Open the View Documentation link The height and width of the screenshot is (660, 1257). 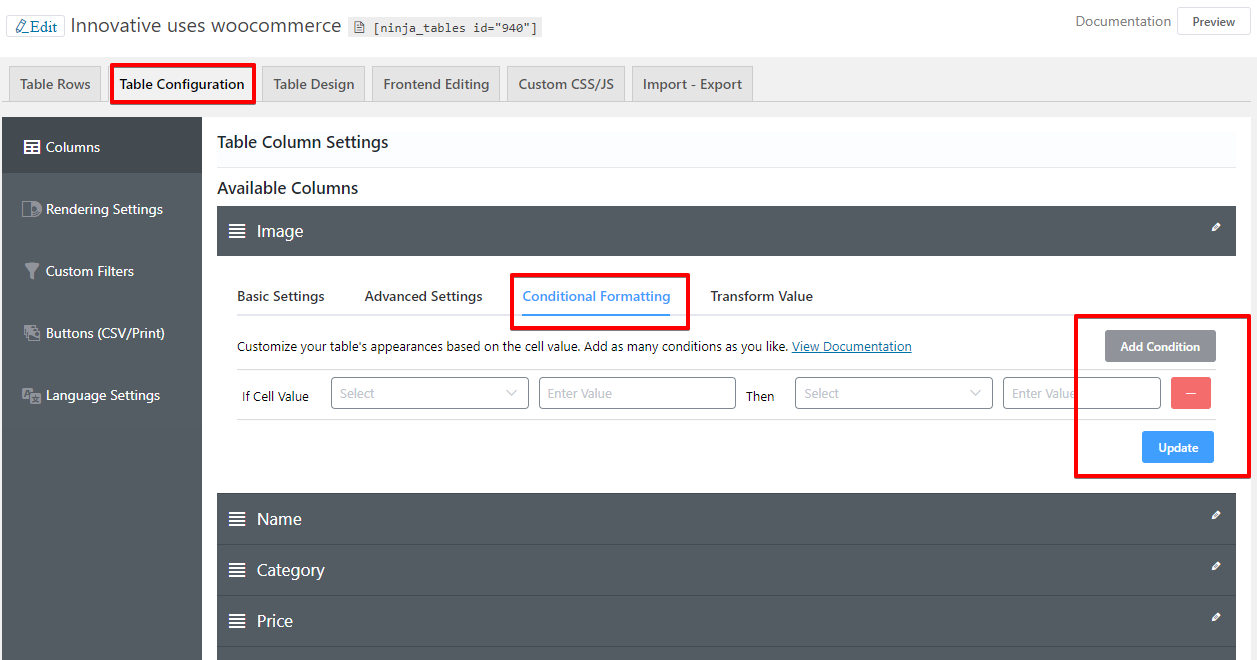[852, 346]
